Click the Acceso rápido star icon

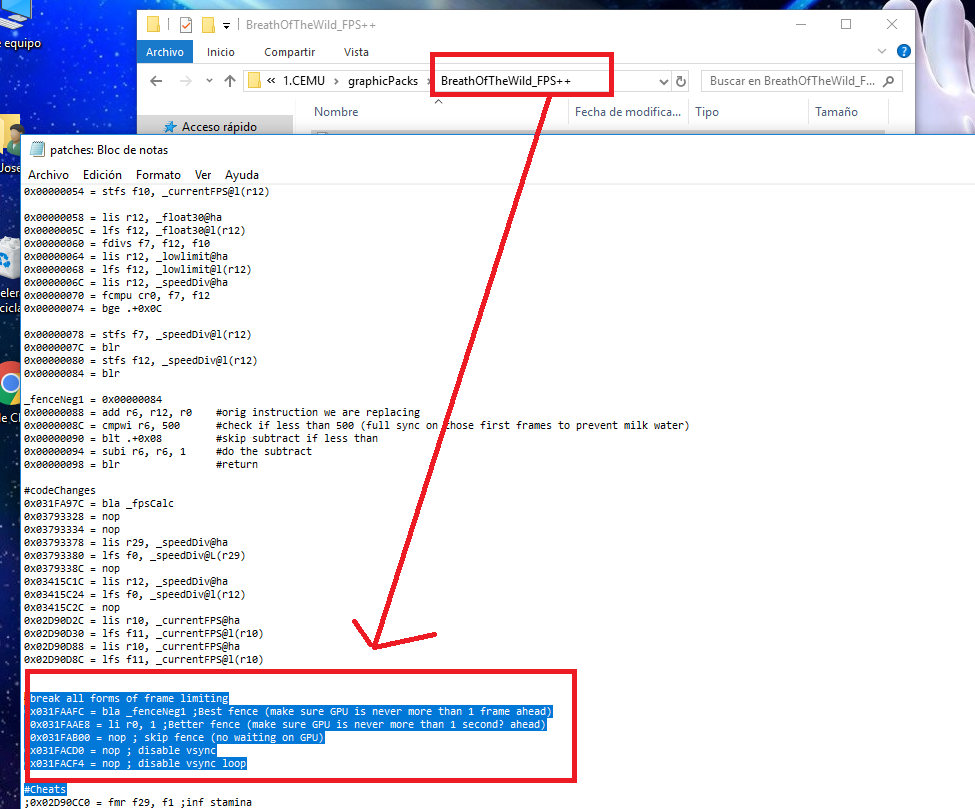tap(170, 127)
